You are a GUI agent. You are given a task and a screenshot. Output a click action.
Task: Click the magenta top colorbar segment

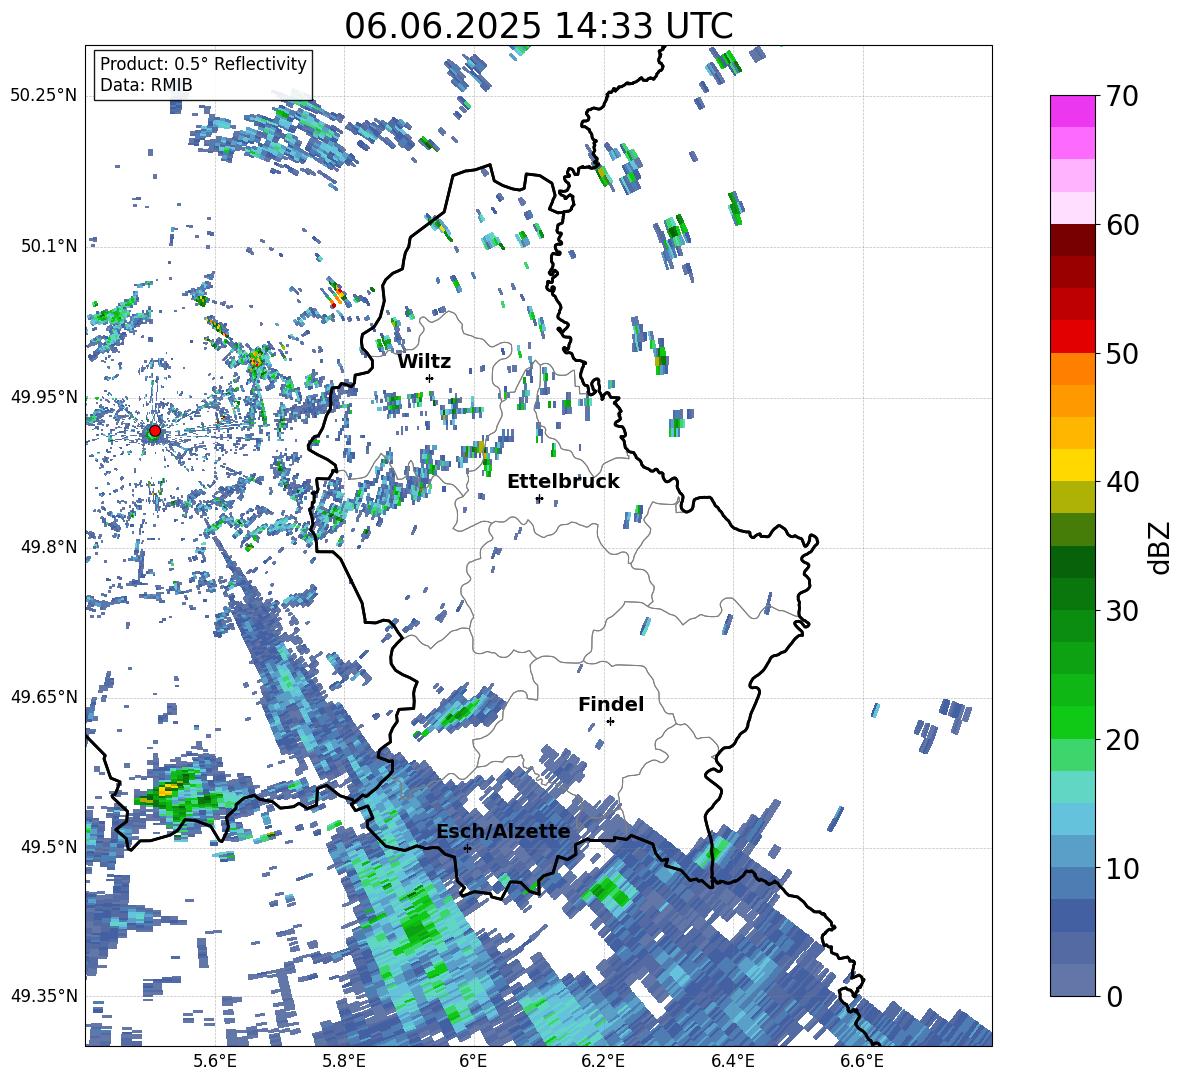1072,111
